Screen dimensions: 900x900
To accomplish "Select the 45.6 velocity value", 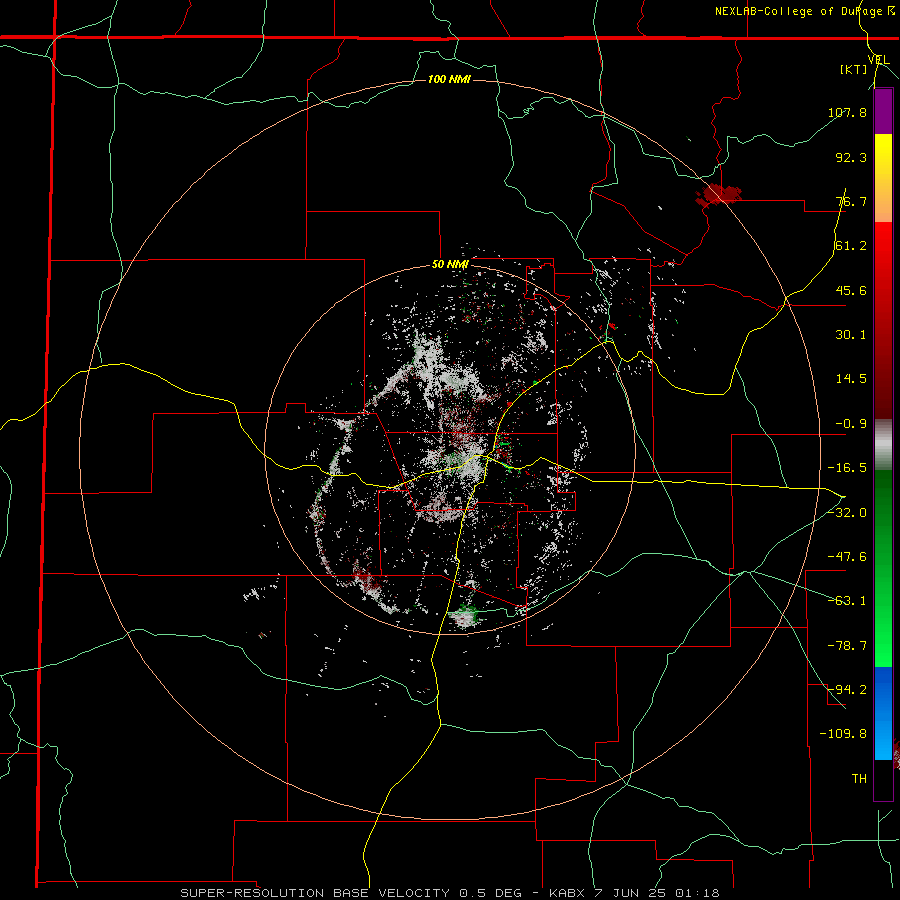I will click(x=851, y=290).
